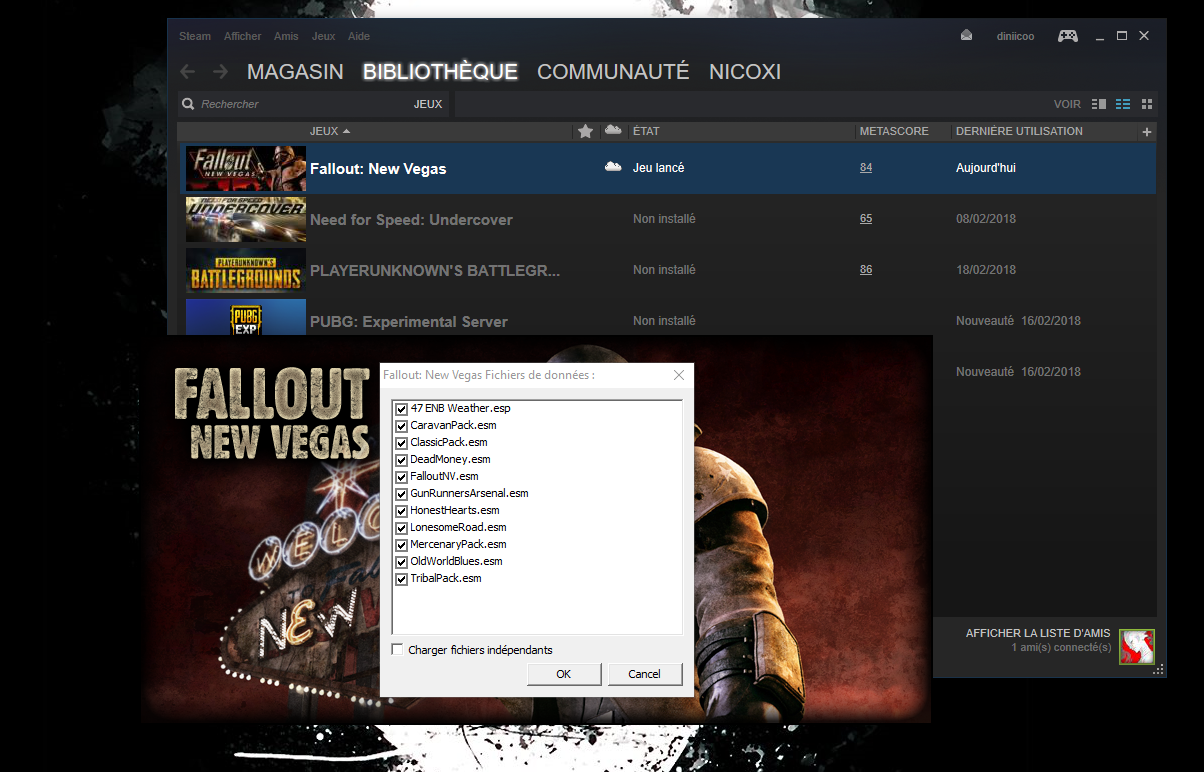
Task: Uncheck LonesomeRoad.esm checkbox
Action: (x=402, y=528)
